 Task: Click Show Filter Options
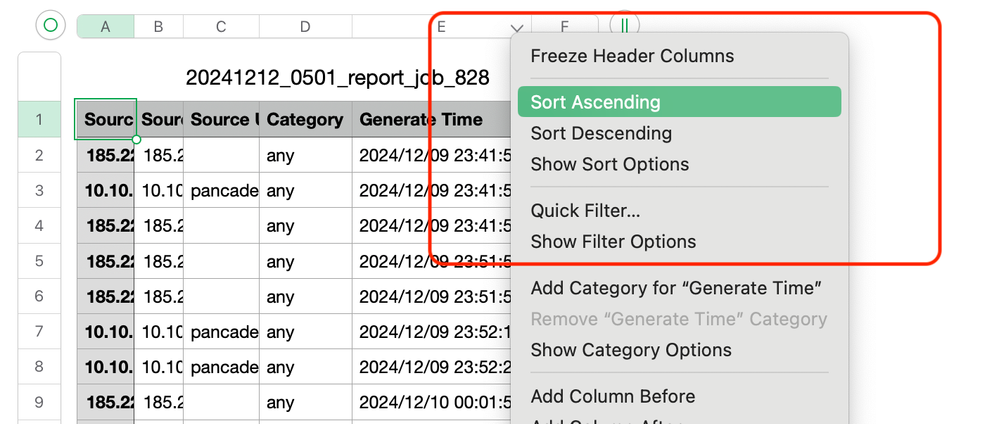pos(613,241)
